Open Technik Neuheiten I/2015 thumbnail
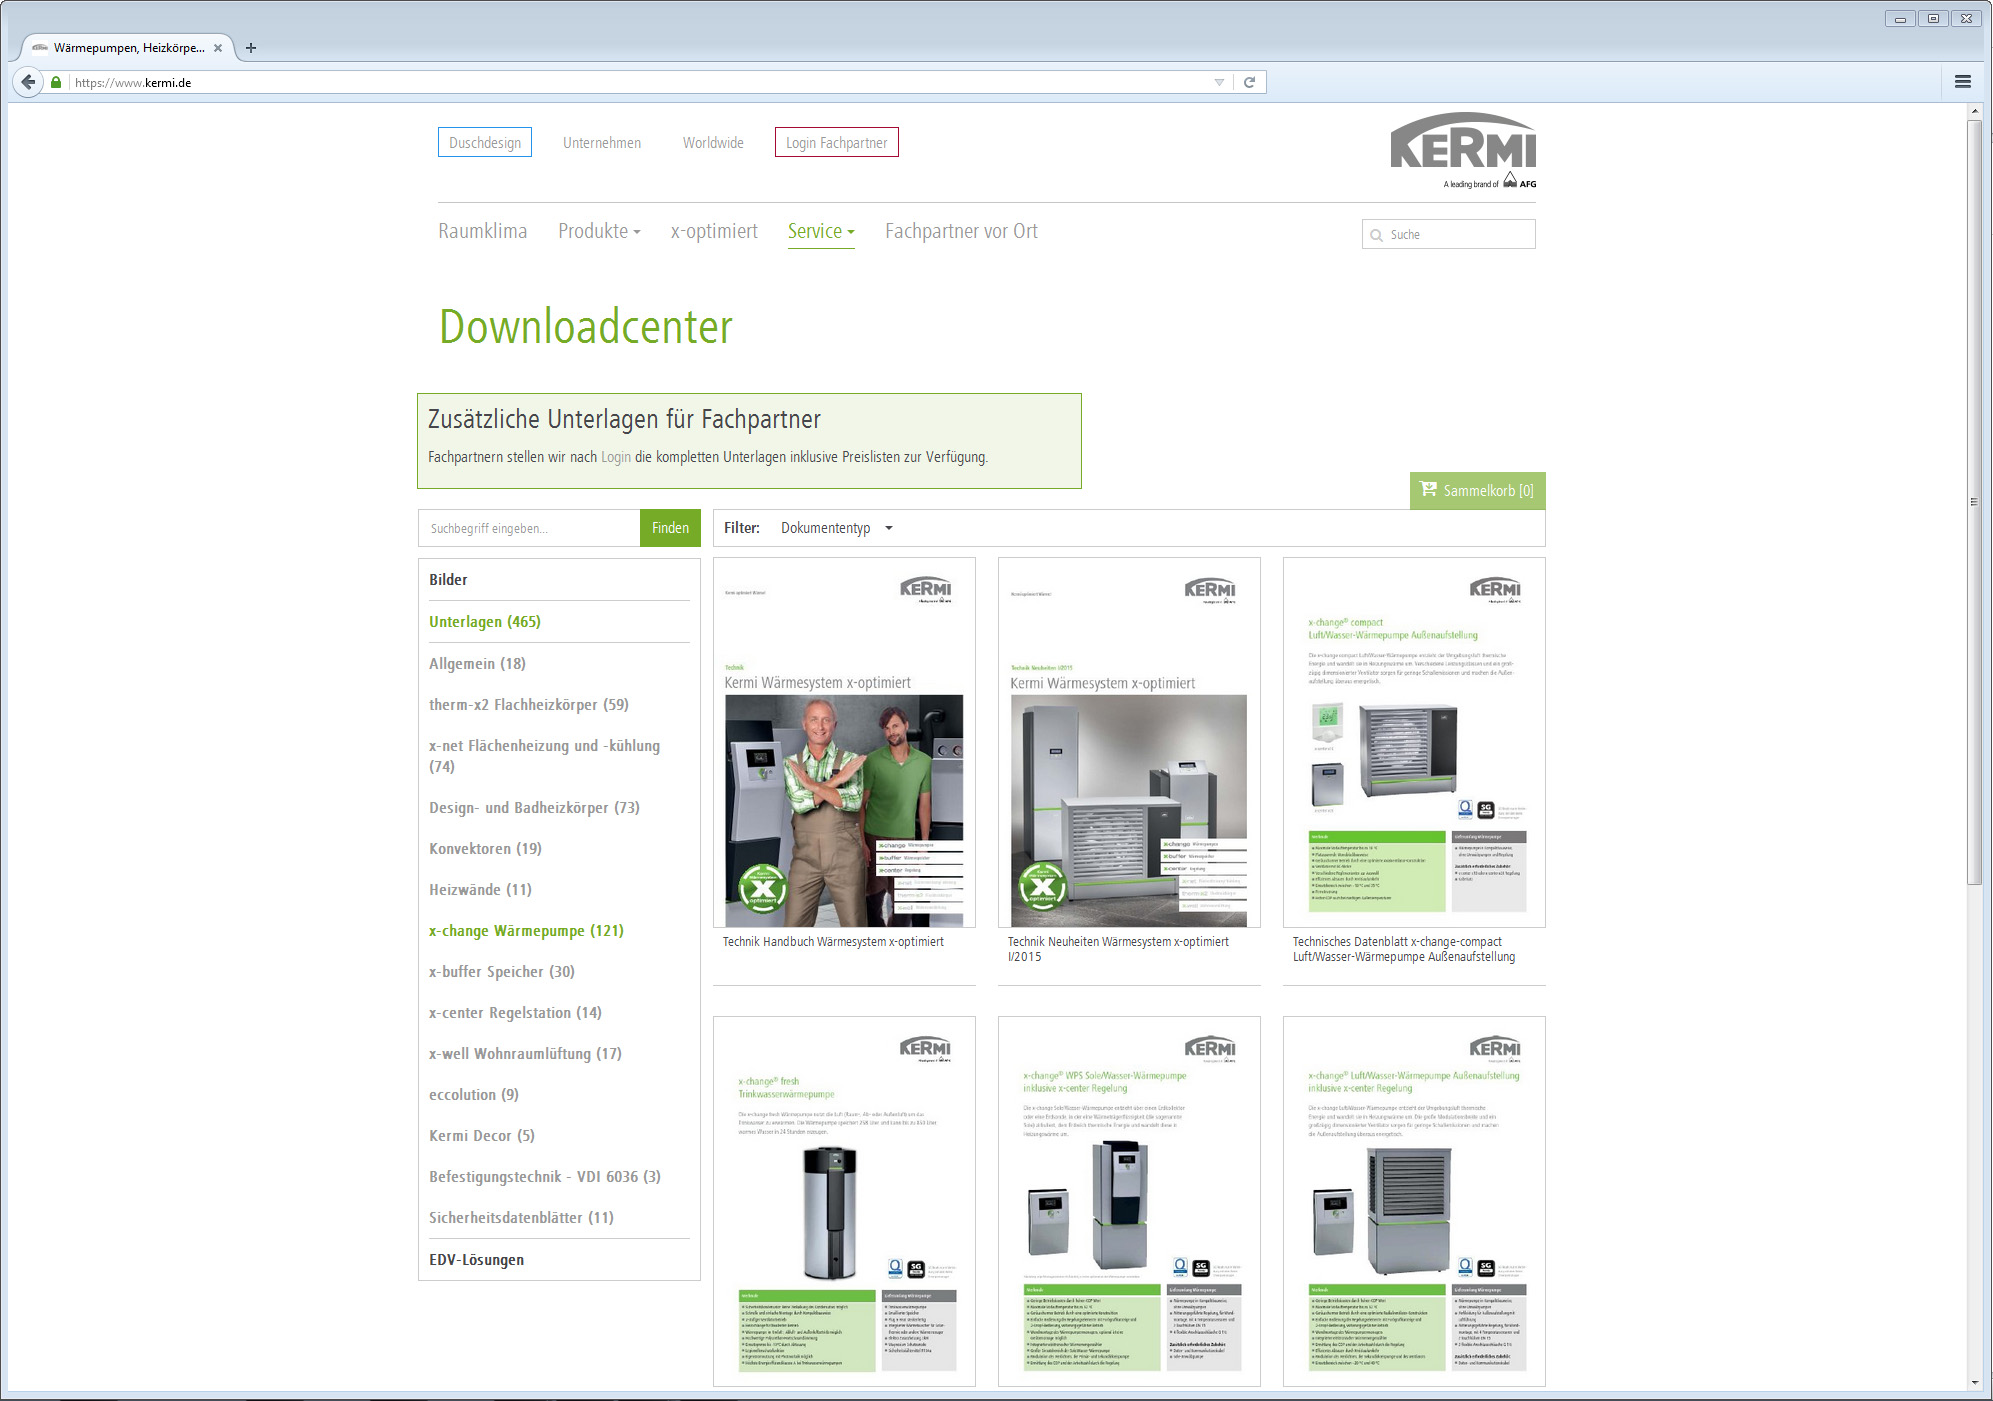 point(1129,742)
